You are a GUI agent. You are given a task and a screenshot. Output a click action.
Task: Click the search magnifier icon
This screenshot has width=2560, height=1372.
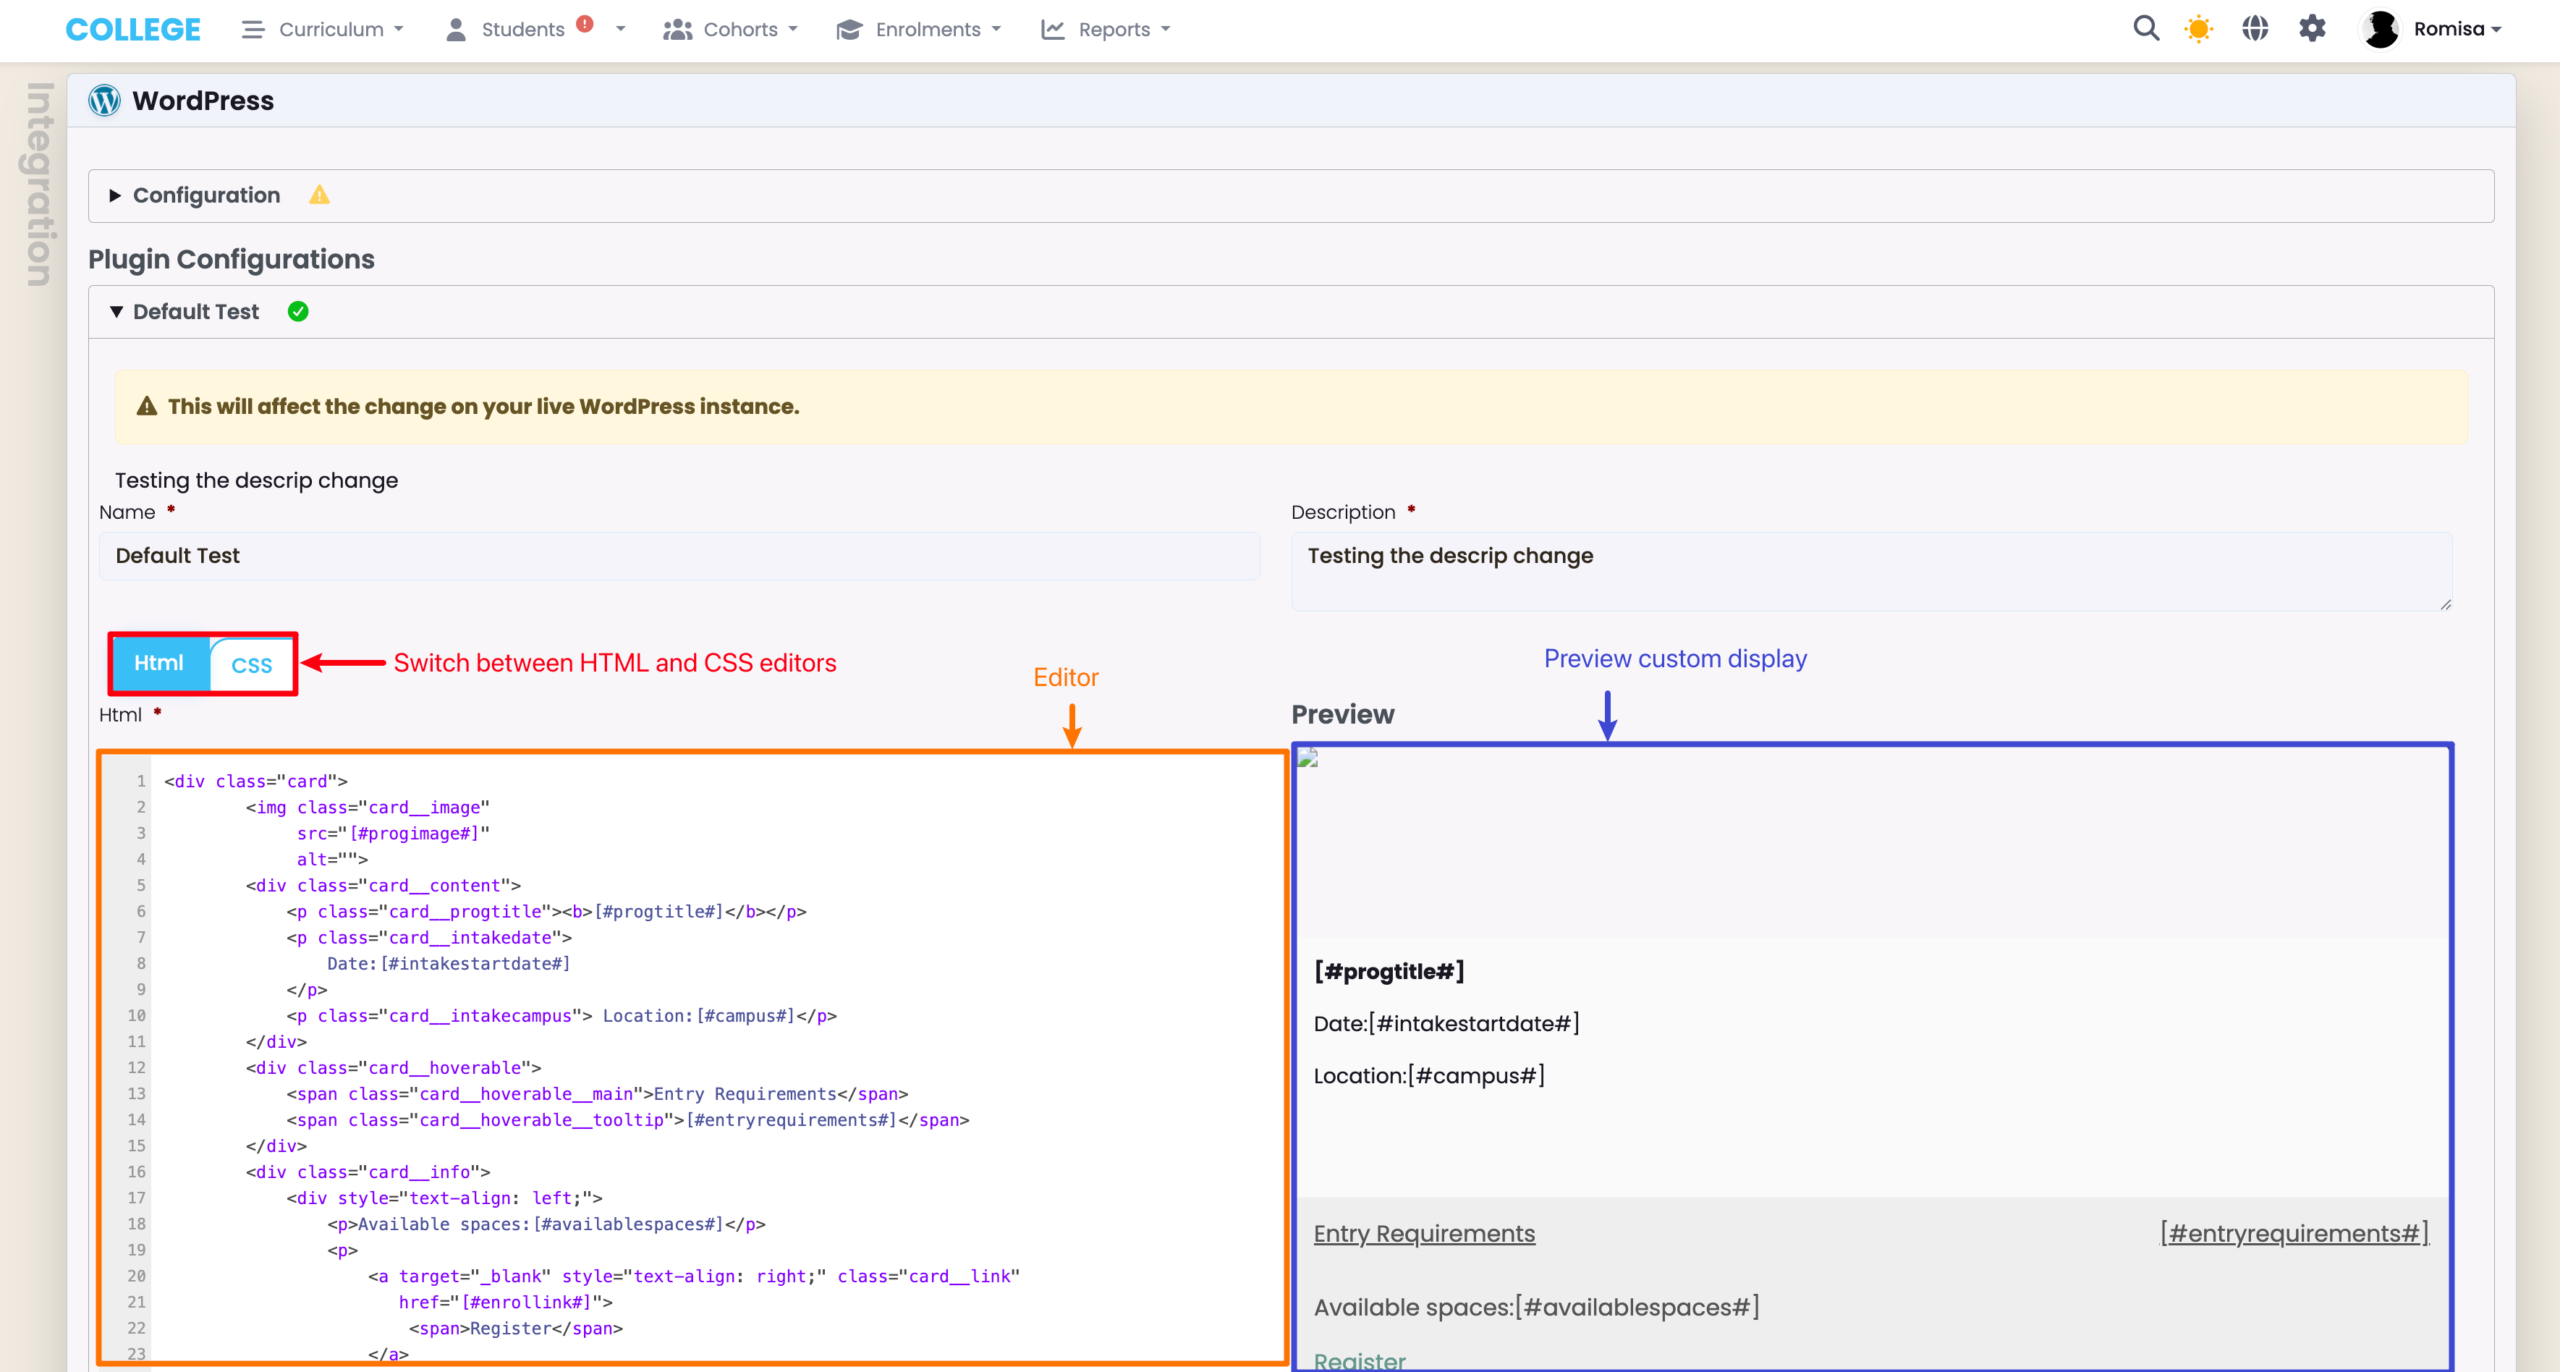[2145, 28]
